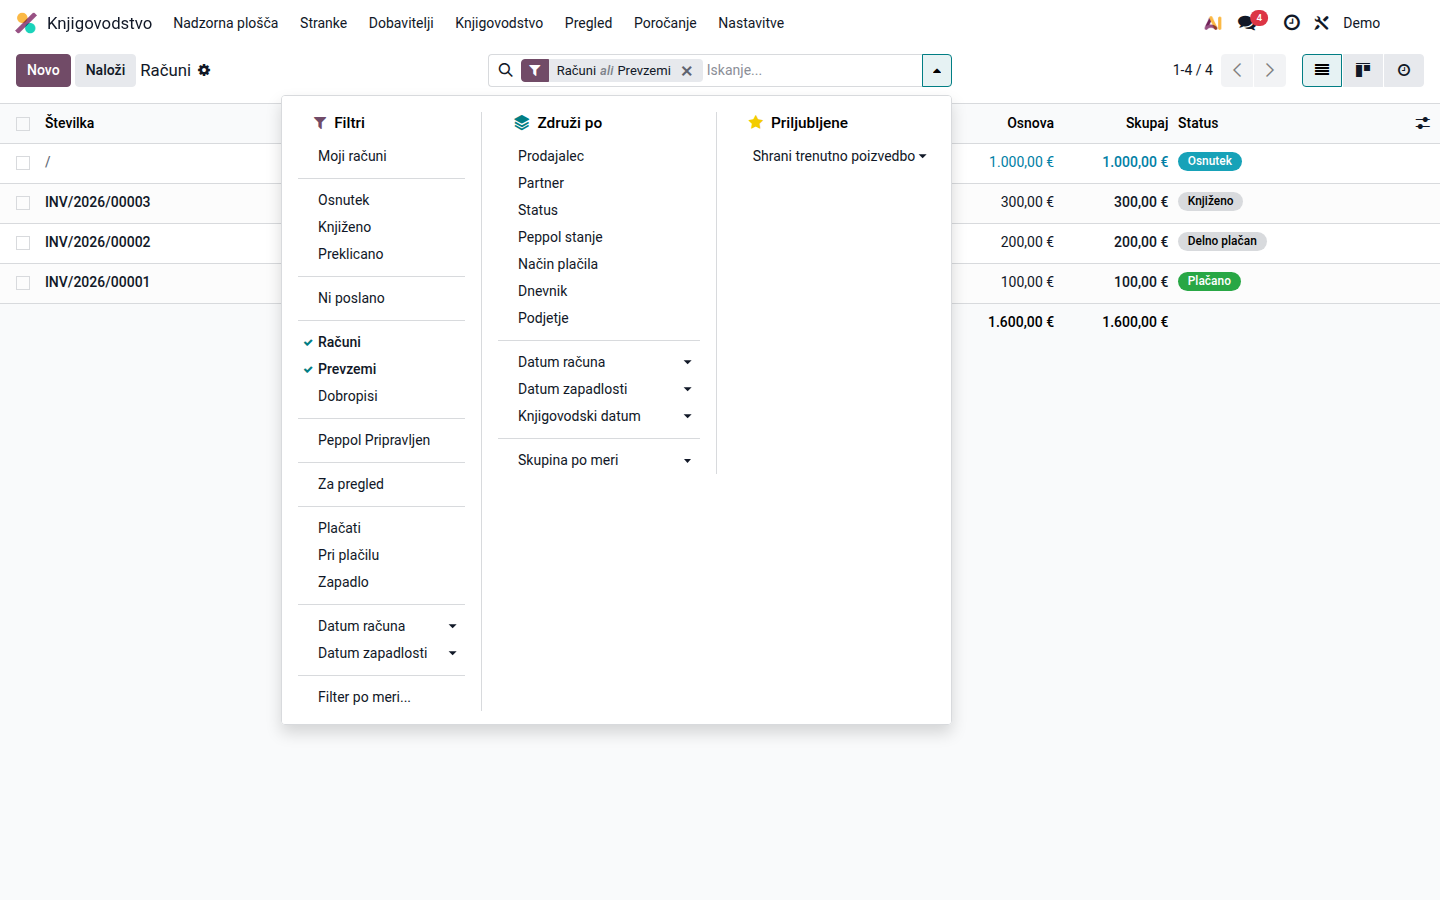Remove the Računi ali Prevzemi filter facet
Image resolution: width=1440 pixels, height=900 pixels.
pos(687,71)
